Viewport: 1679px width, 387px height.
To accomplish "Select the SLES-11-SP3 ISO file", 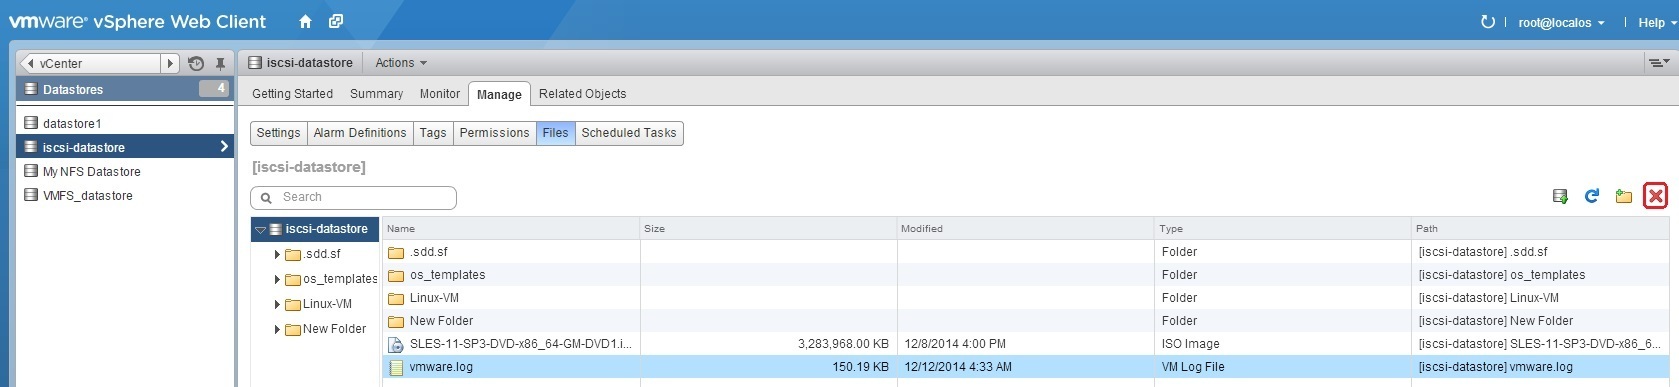I will [x=1026, y=344].
